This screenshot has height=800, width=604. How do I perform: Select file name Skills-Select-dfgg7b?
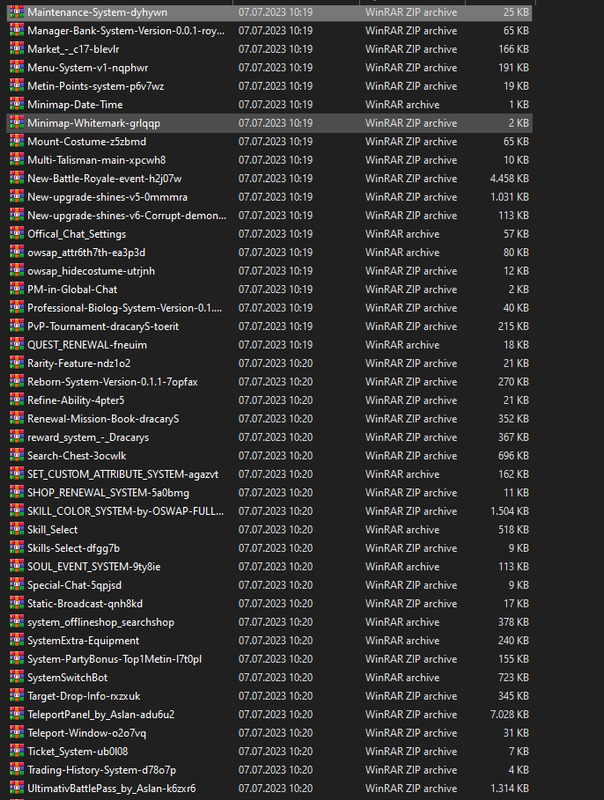(x=73, y=548)
